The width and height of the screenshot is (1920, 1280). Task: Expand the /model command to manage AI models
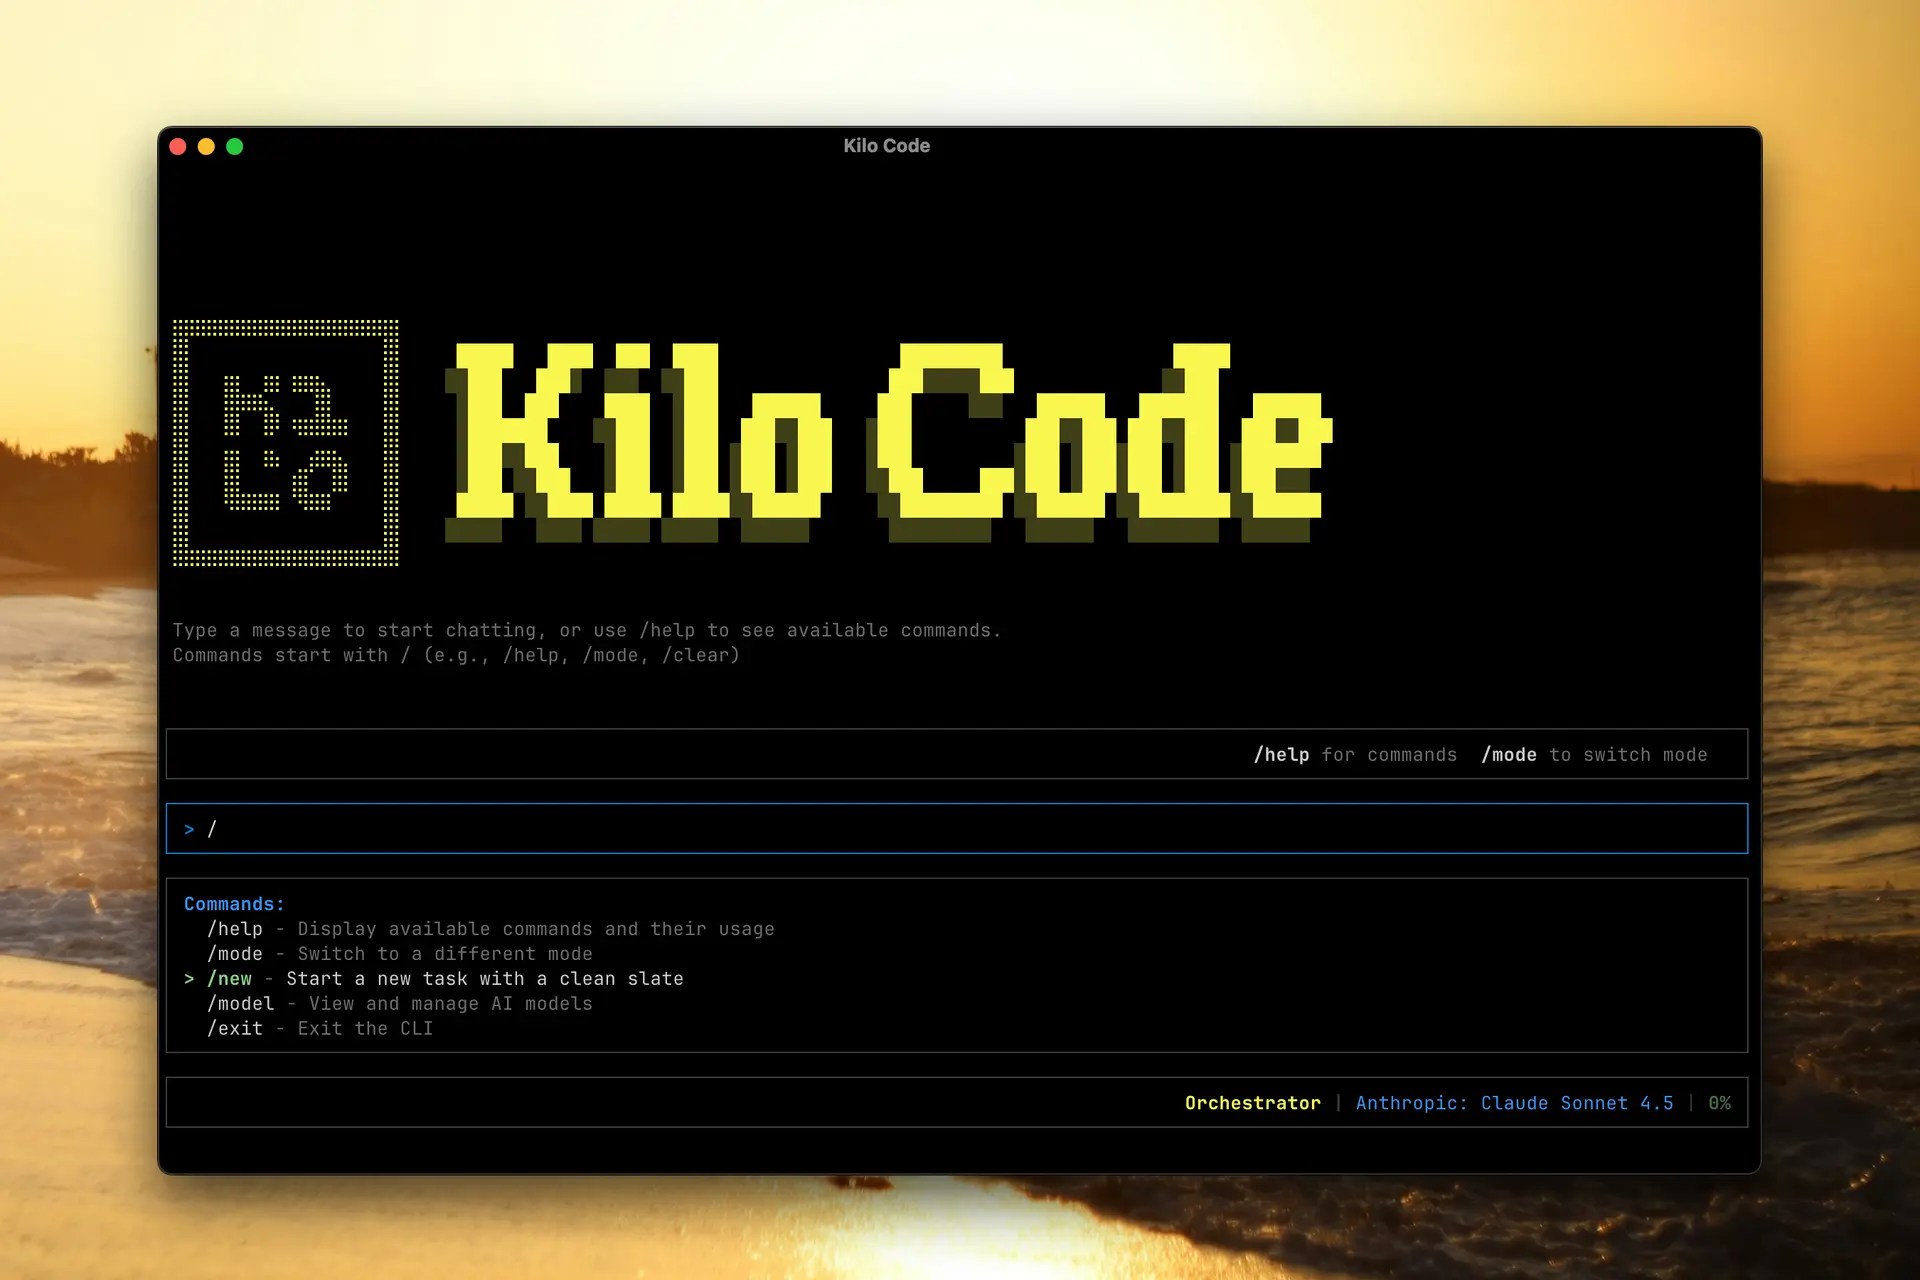241,1003
